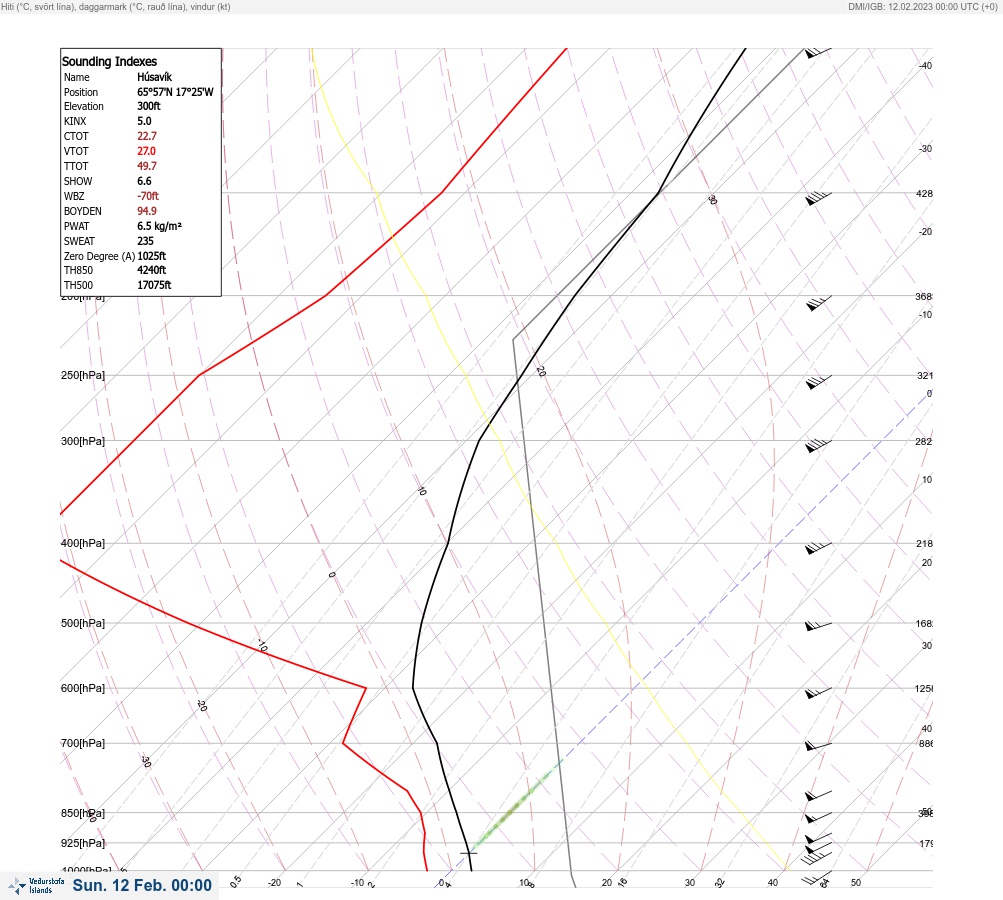Click the '250[hPa]' pressure label
The height and width of the screenshot is (900, 1003).
coord(83,375)
